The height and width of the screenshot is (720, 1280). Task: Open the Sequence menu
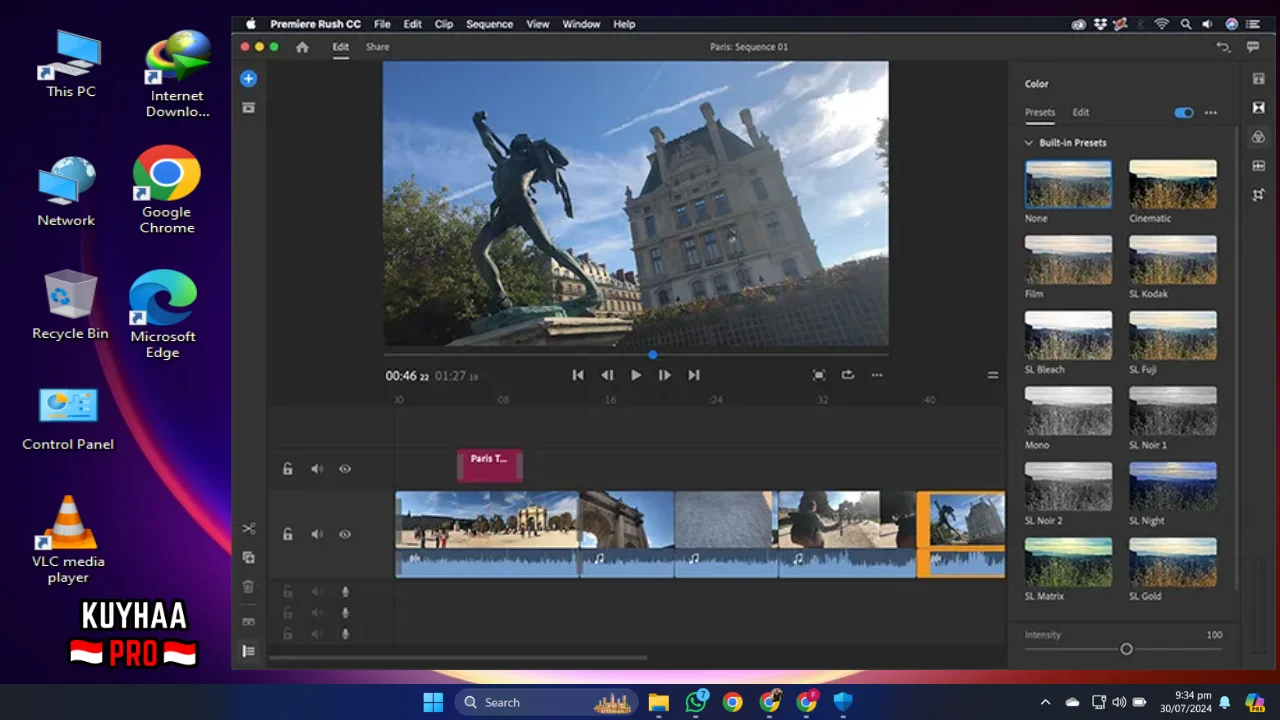coord(490,24)
